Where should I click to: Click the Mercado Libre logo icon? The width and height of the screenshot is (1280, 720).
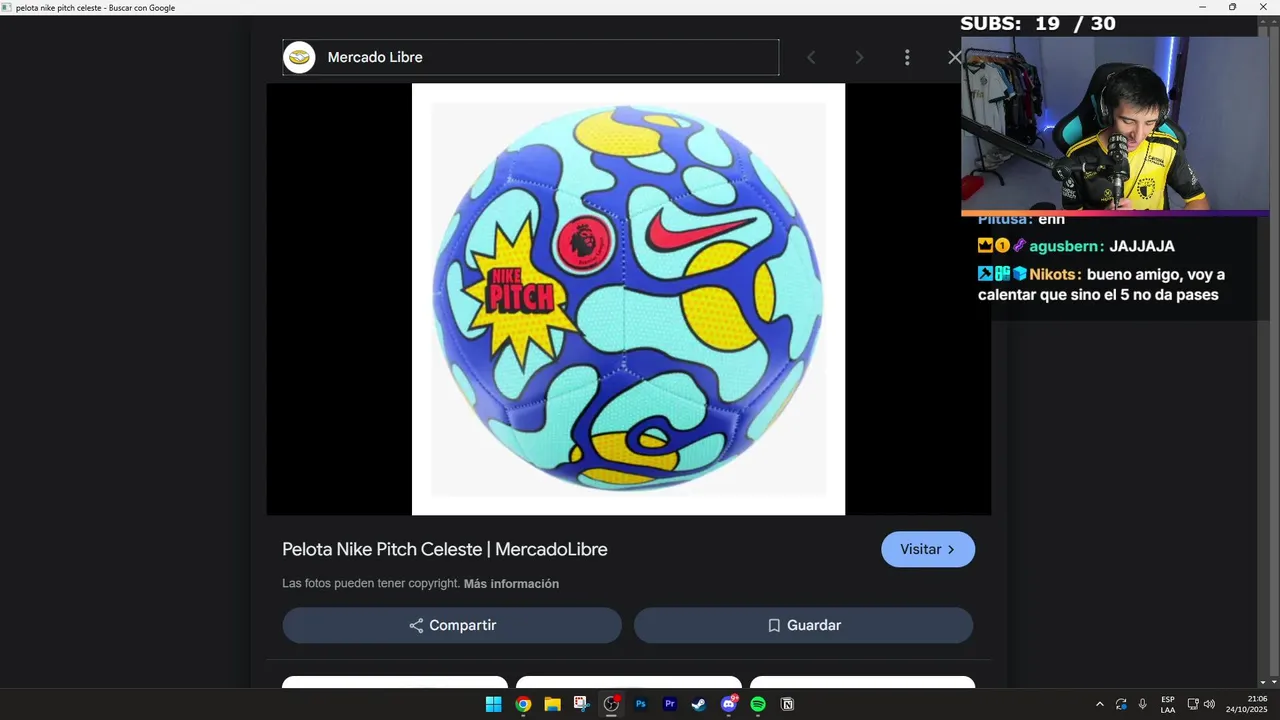click(x=300, y=58)
